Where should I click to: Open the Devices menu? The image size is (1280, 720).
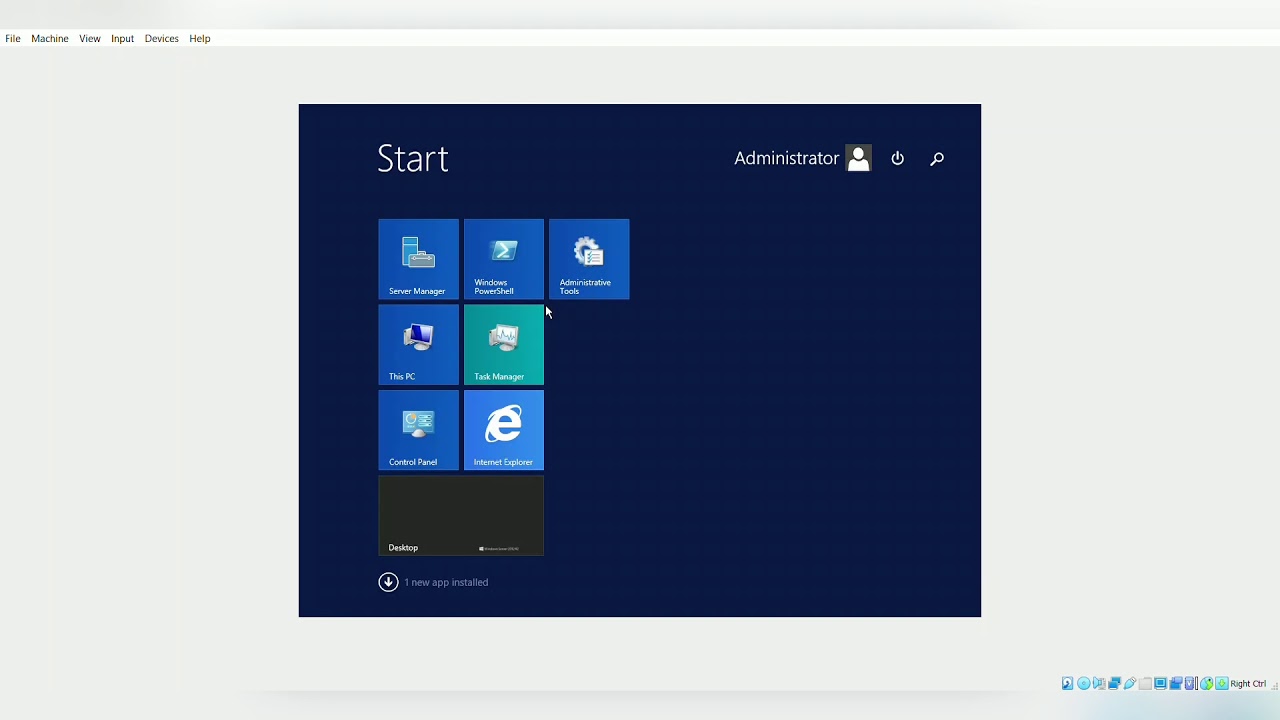coord(161,38)
